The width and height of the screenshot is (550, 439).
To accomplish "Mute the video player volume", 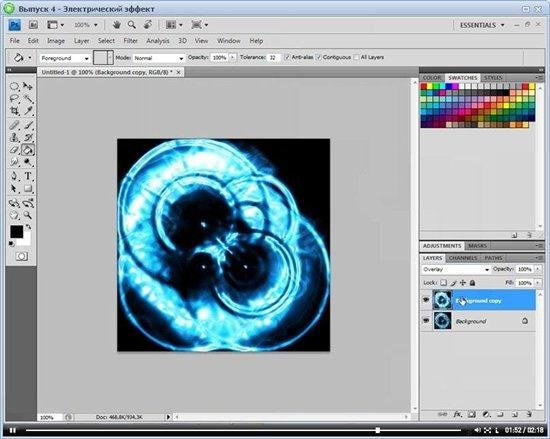I will [477, 430].
